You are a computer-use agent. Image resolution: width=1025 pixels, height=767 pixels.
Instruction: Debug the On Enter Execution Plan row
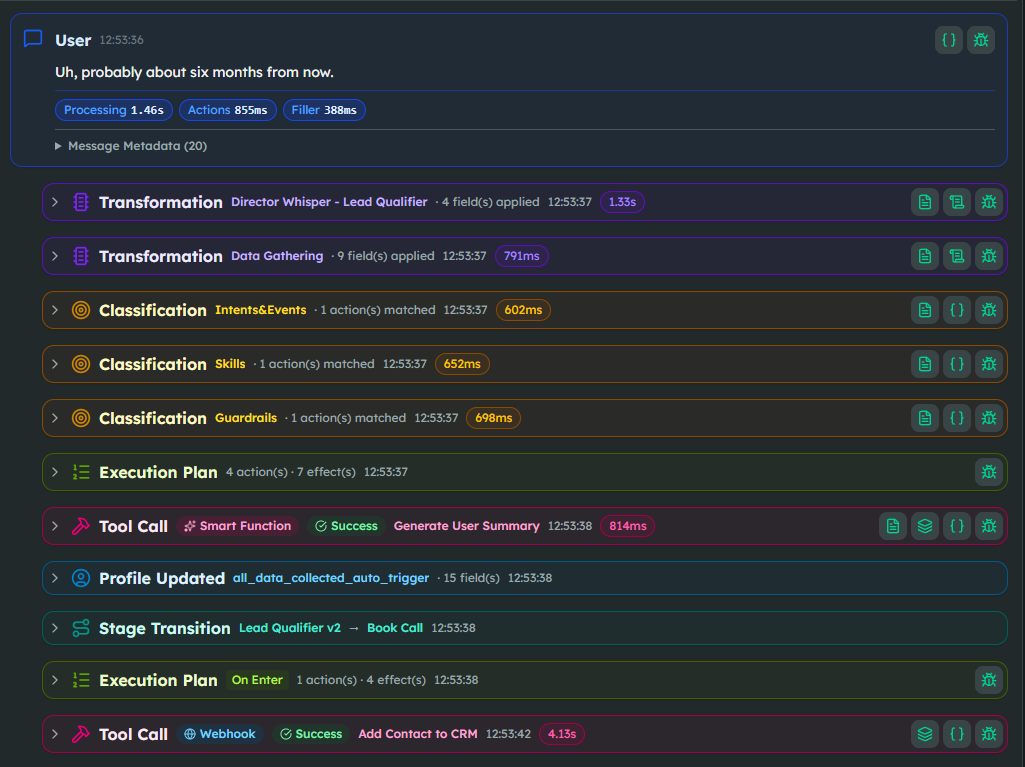point(988,680)
